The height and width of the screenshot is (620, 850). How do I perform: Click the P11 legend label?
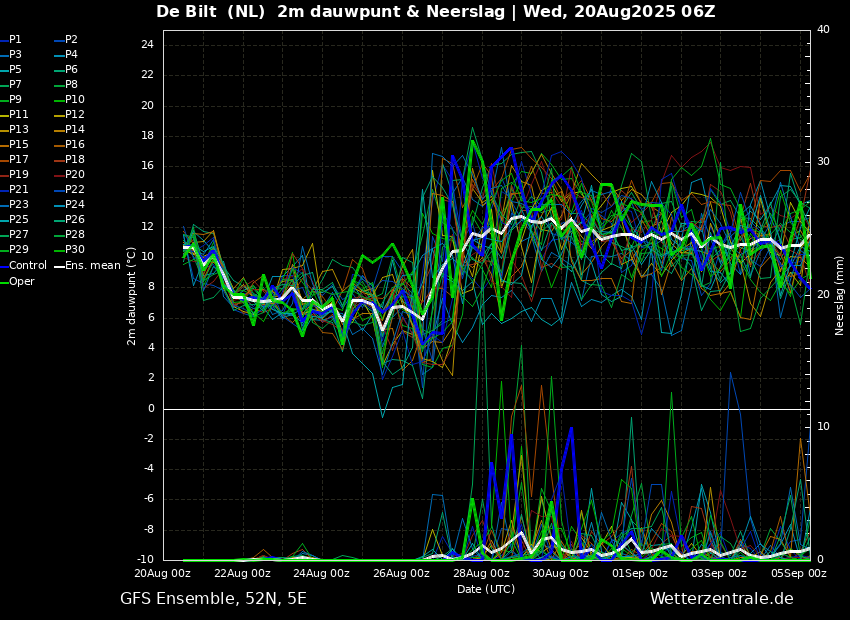tap(18, 114)
